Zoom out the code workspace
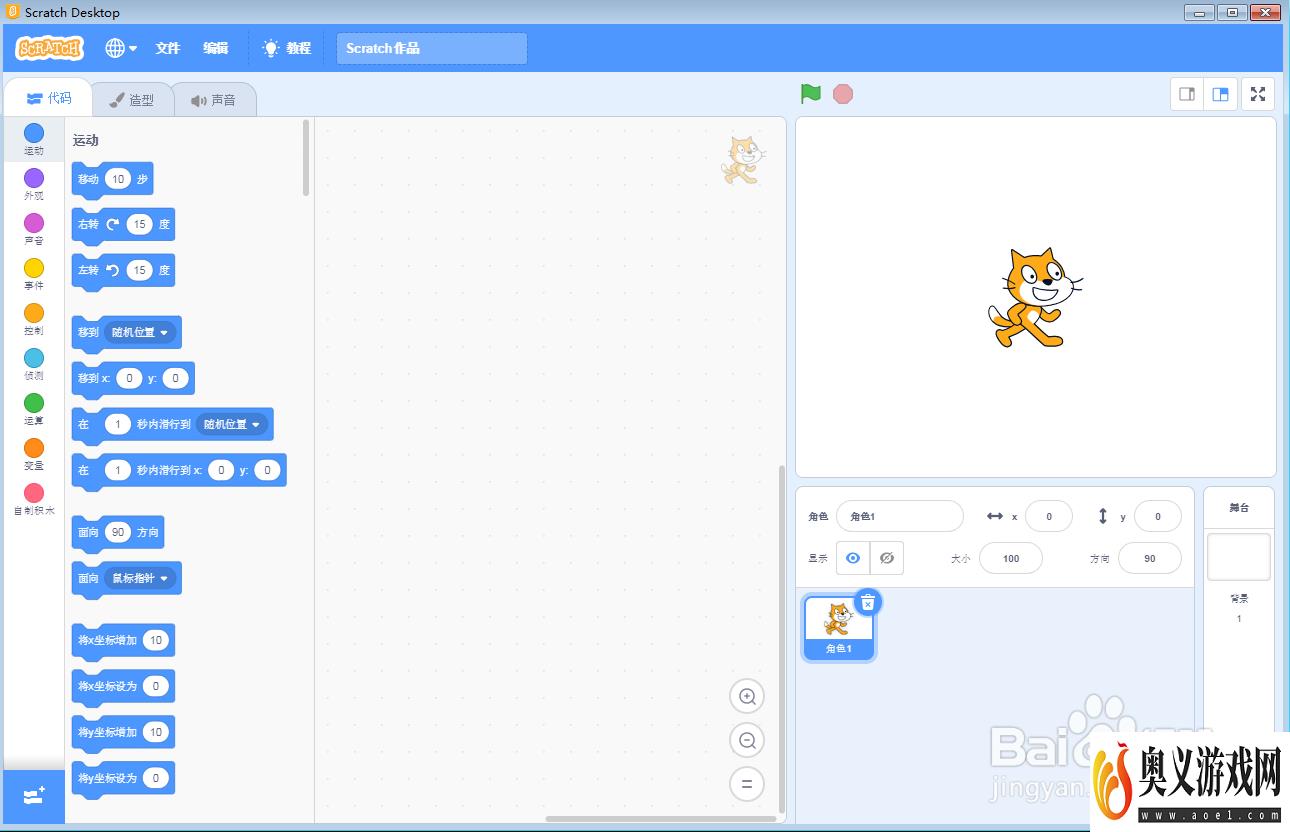 click(747, 740)
